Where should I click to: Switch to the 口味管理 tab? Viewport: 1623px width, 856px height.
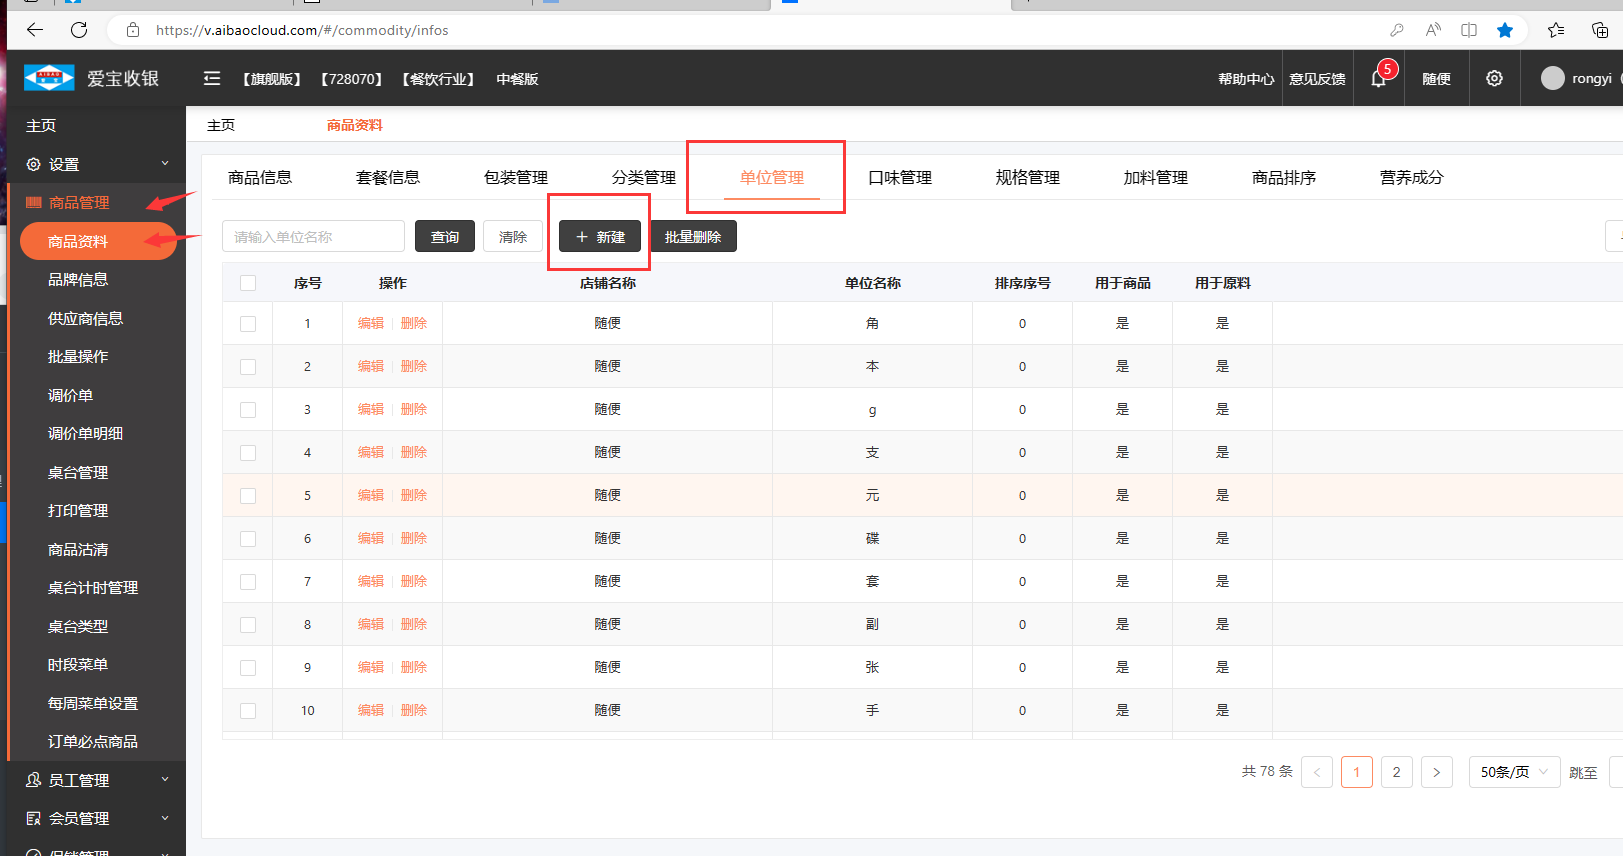[x=899, y=178]
